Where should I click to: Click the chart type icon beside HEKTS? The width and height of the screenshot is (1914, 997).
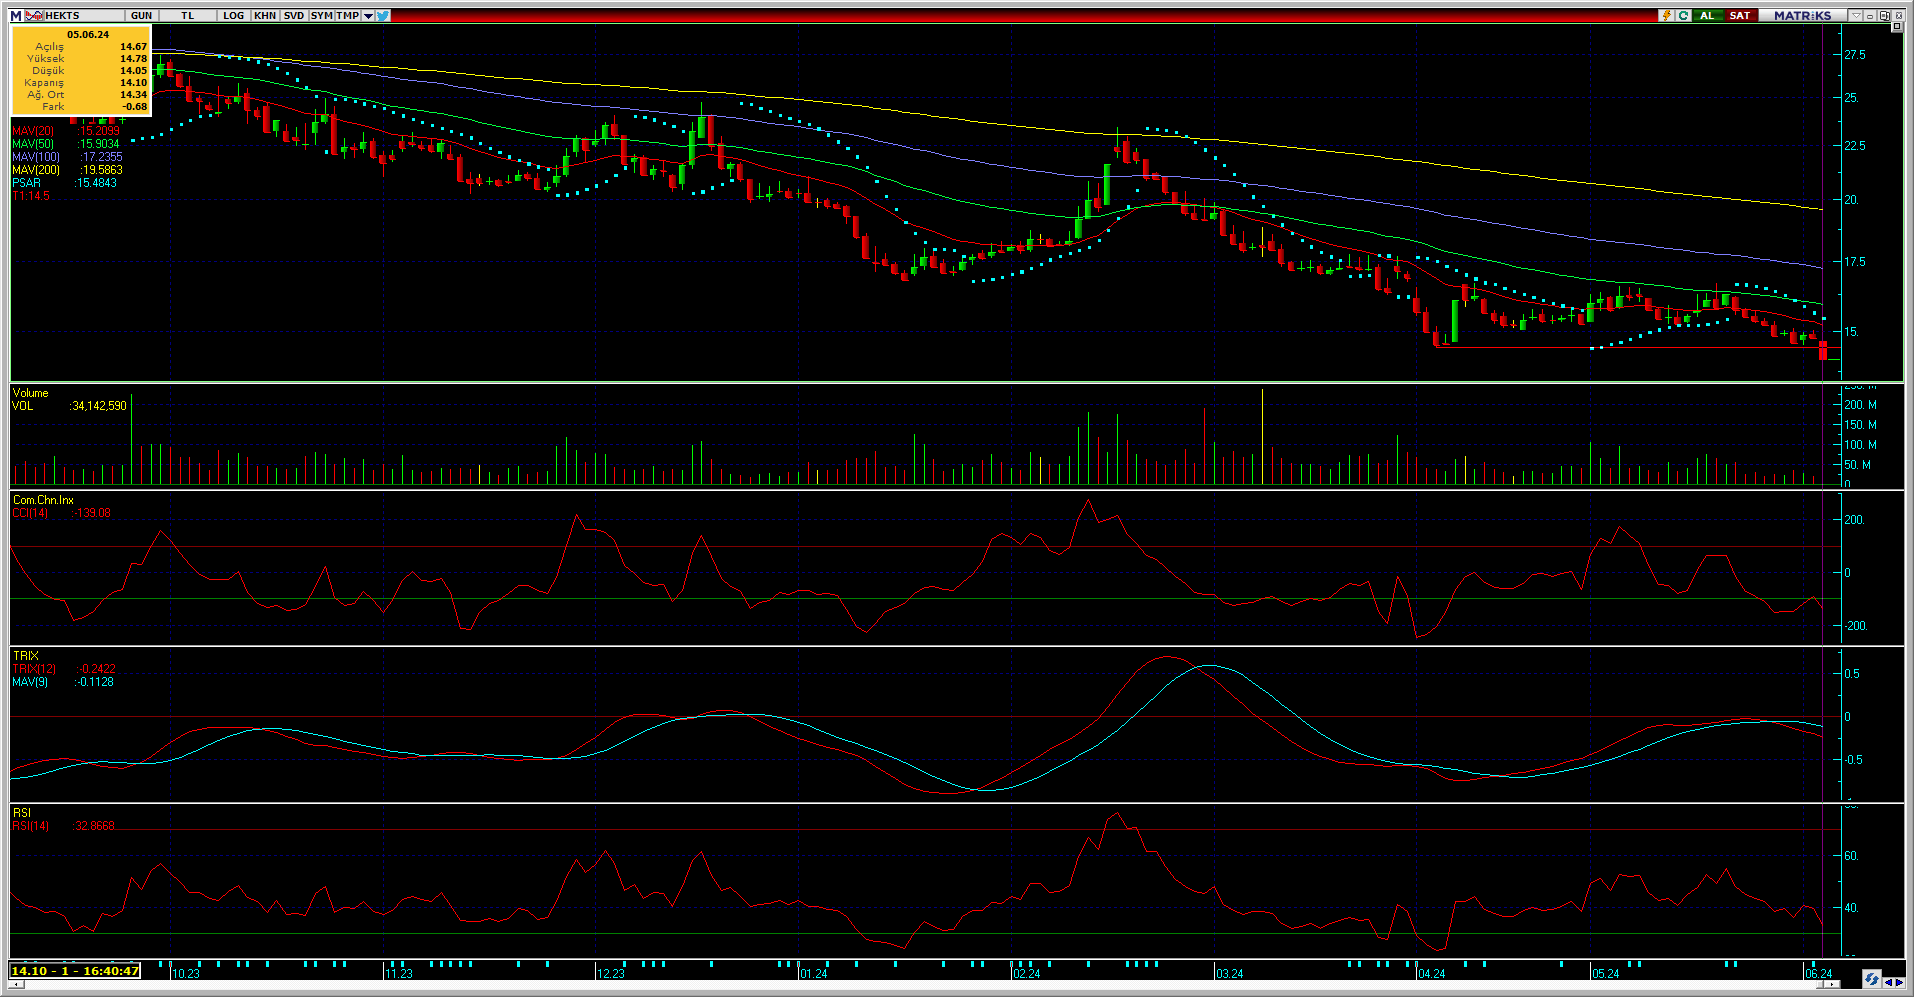click(x=34, y=16)
